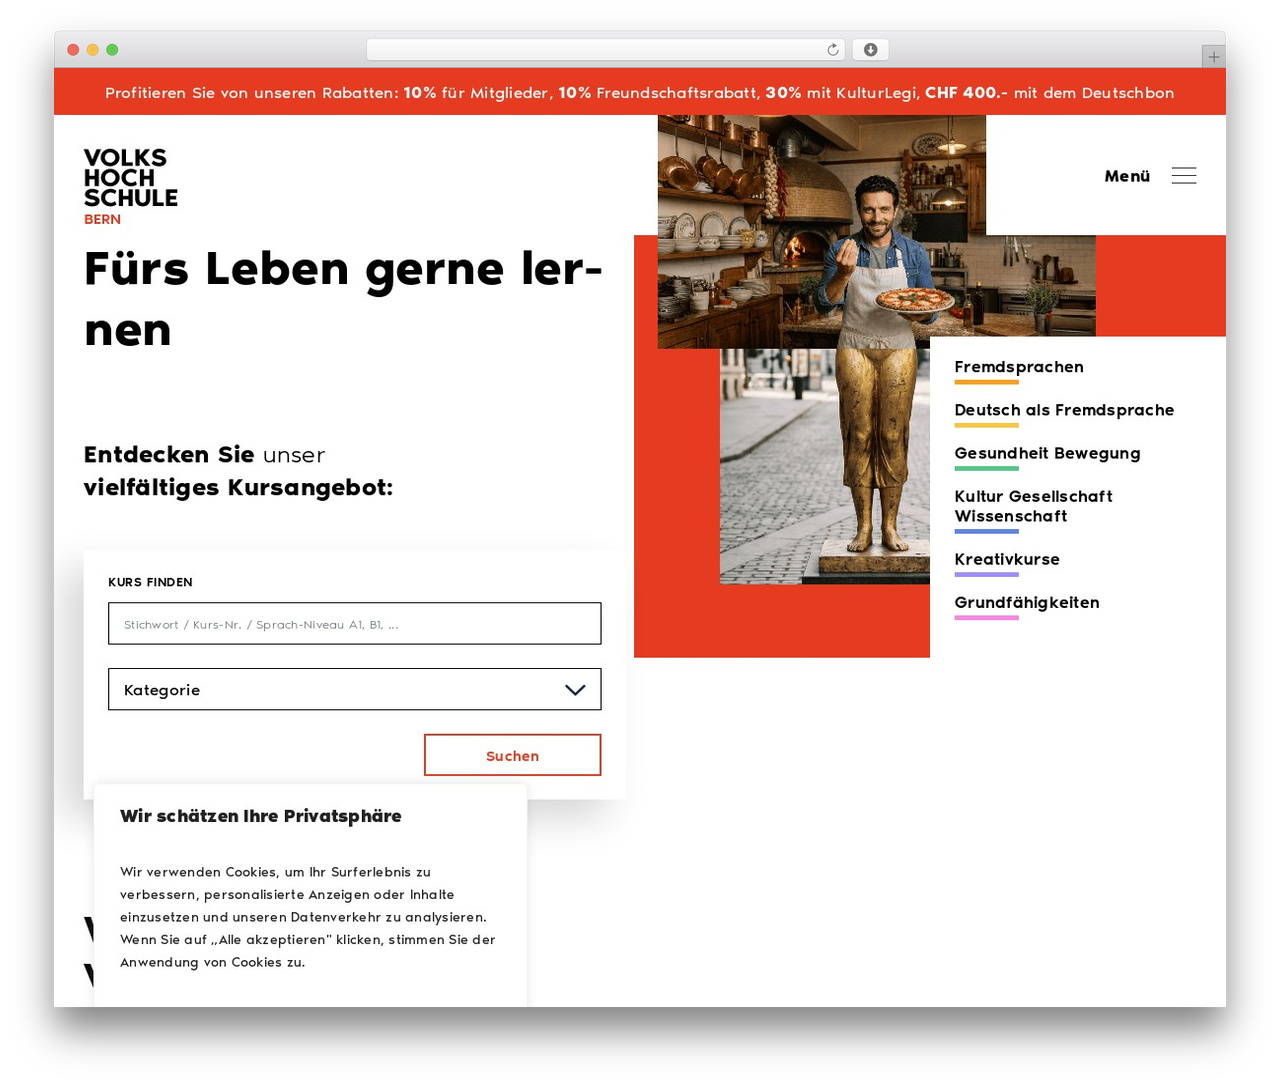Click the green maximize window button

click(112, 50)
